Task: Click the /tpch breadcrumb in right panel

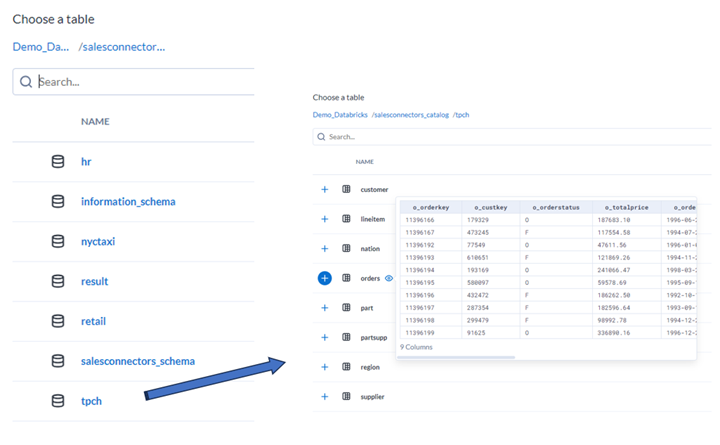Action: pyautogui.click(x=461, y=115)
